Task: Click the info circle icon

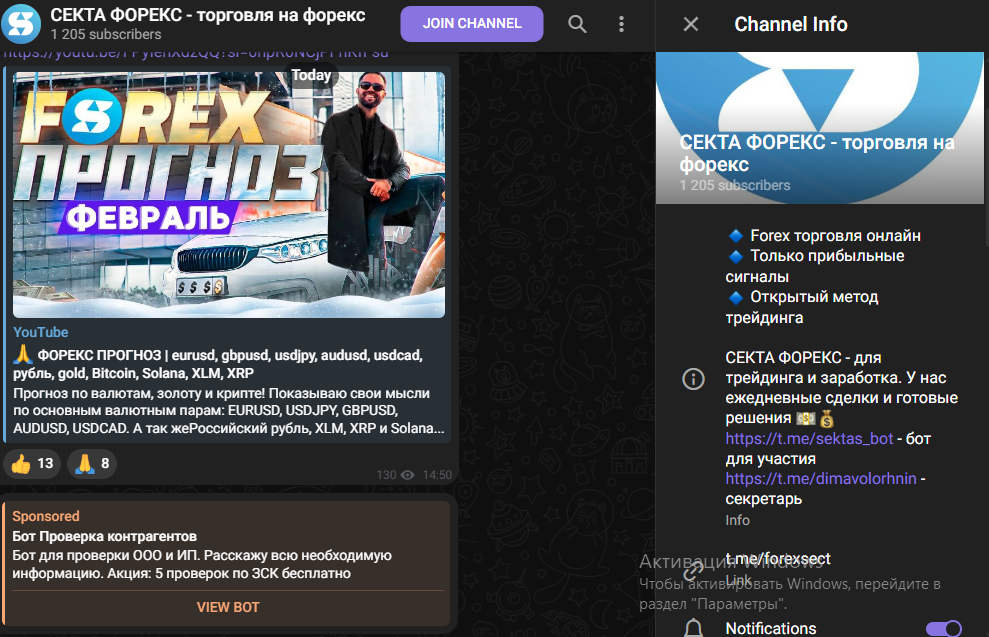Action: [693, 378]
